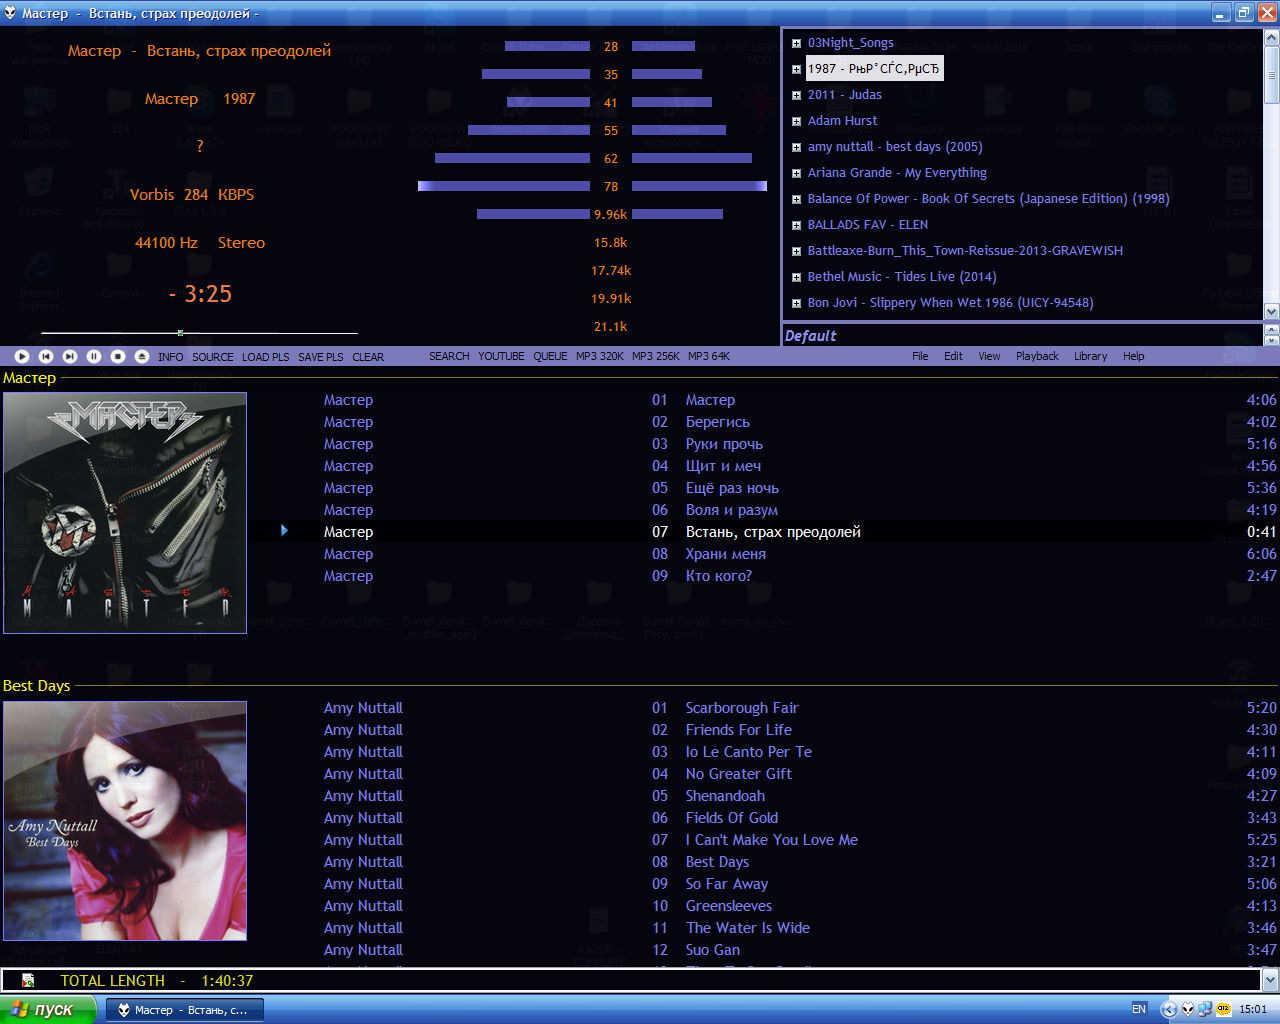
Task: Expand the Balance Of Power album node
Action: click(796, 199)
